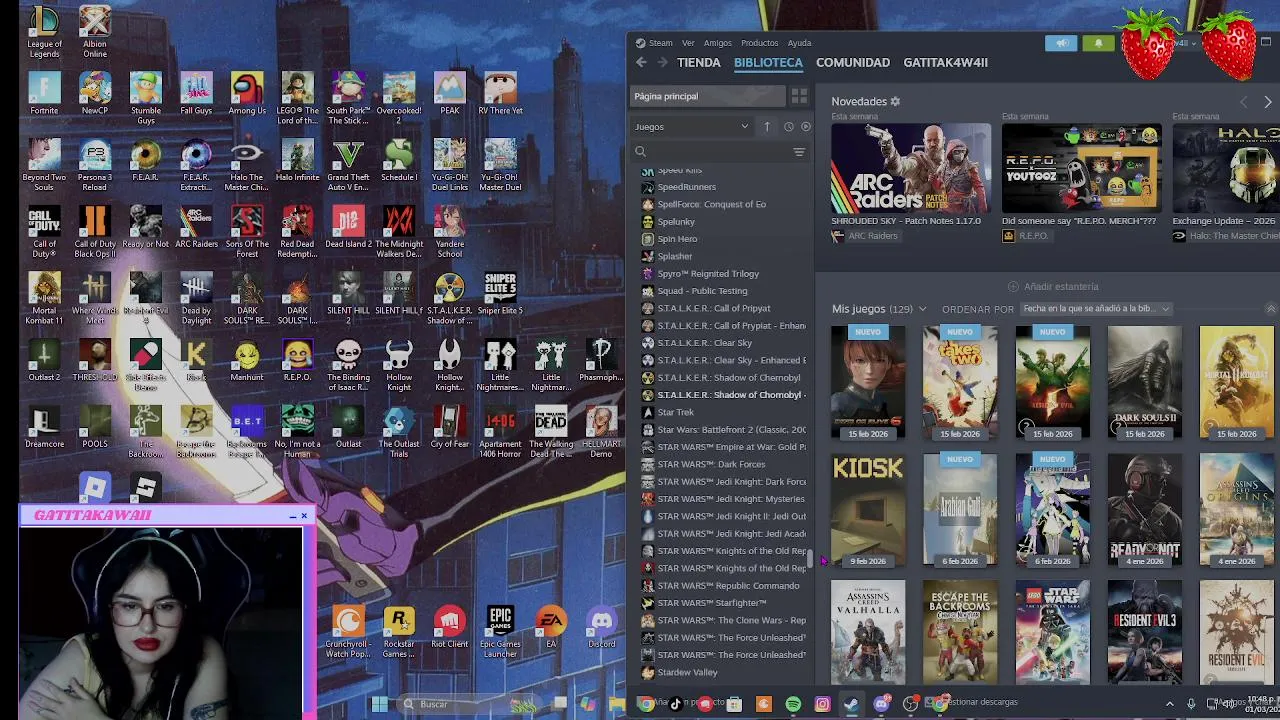This screenshot has width=1280, height=720.
Task: Open the Ordenar por sort dropdown
Action: tap(1095, 309)
